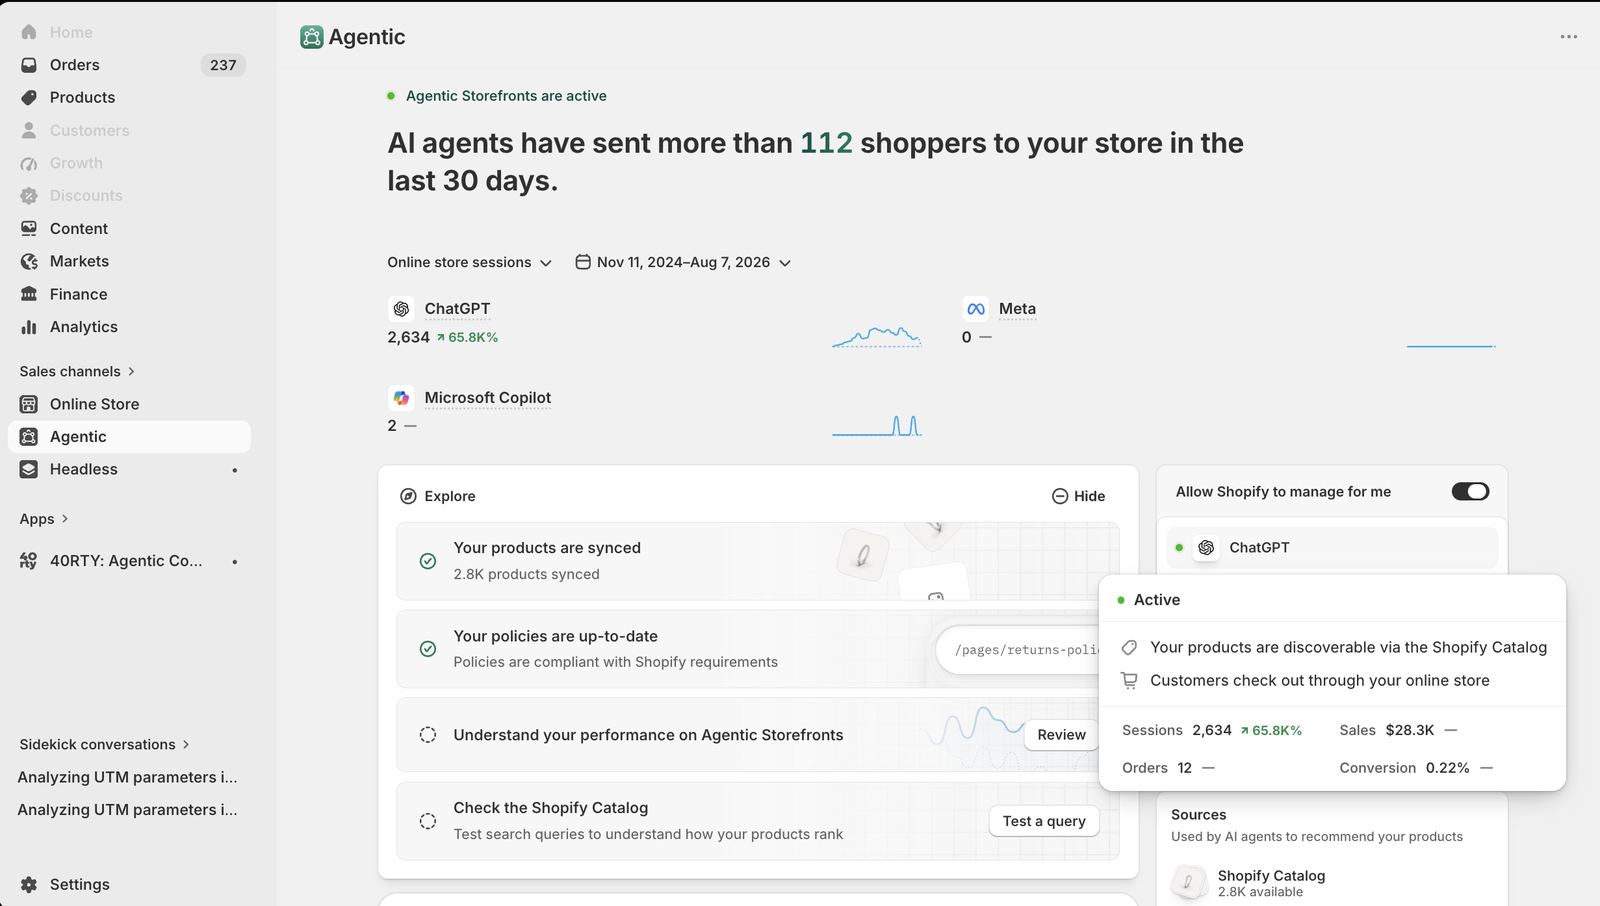1600x906 pixels.
Task: Click the Settings gear icon
Action: point(29,884)
